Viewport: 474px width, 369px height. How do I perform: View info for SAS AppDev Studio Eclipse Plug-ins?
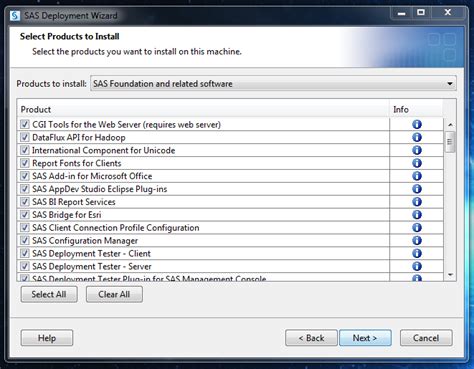[x=417, y=189]
